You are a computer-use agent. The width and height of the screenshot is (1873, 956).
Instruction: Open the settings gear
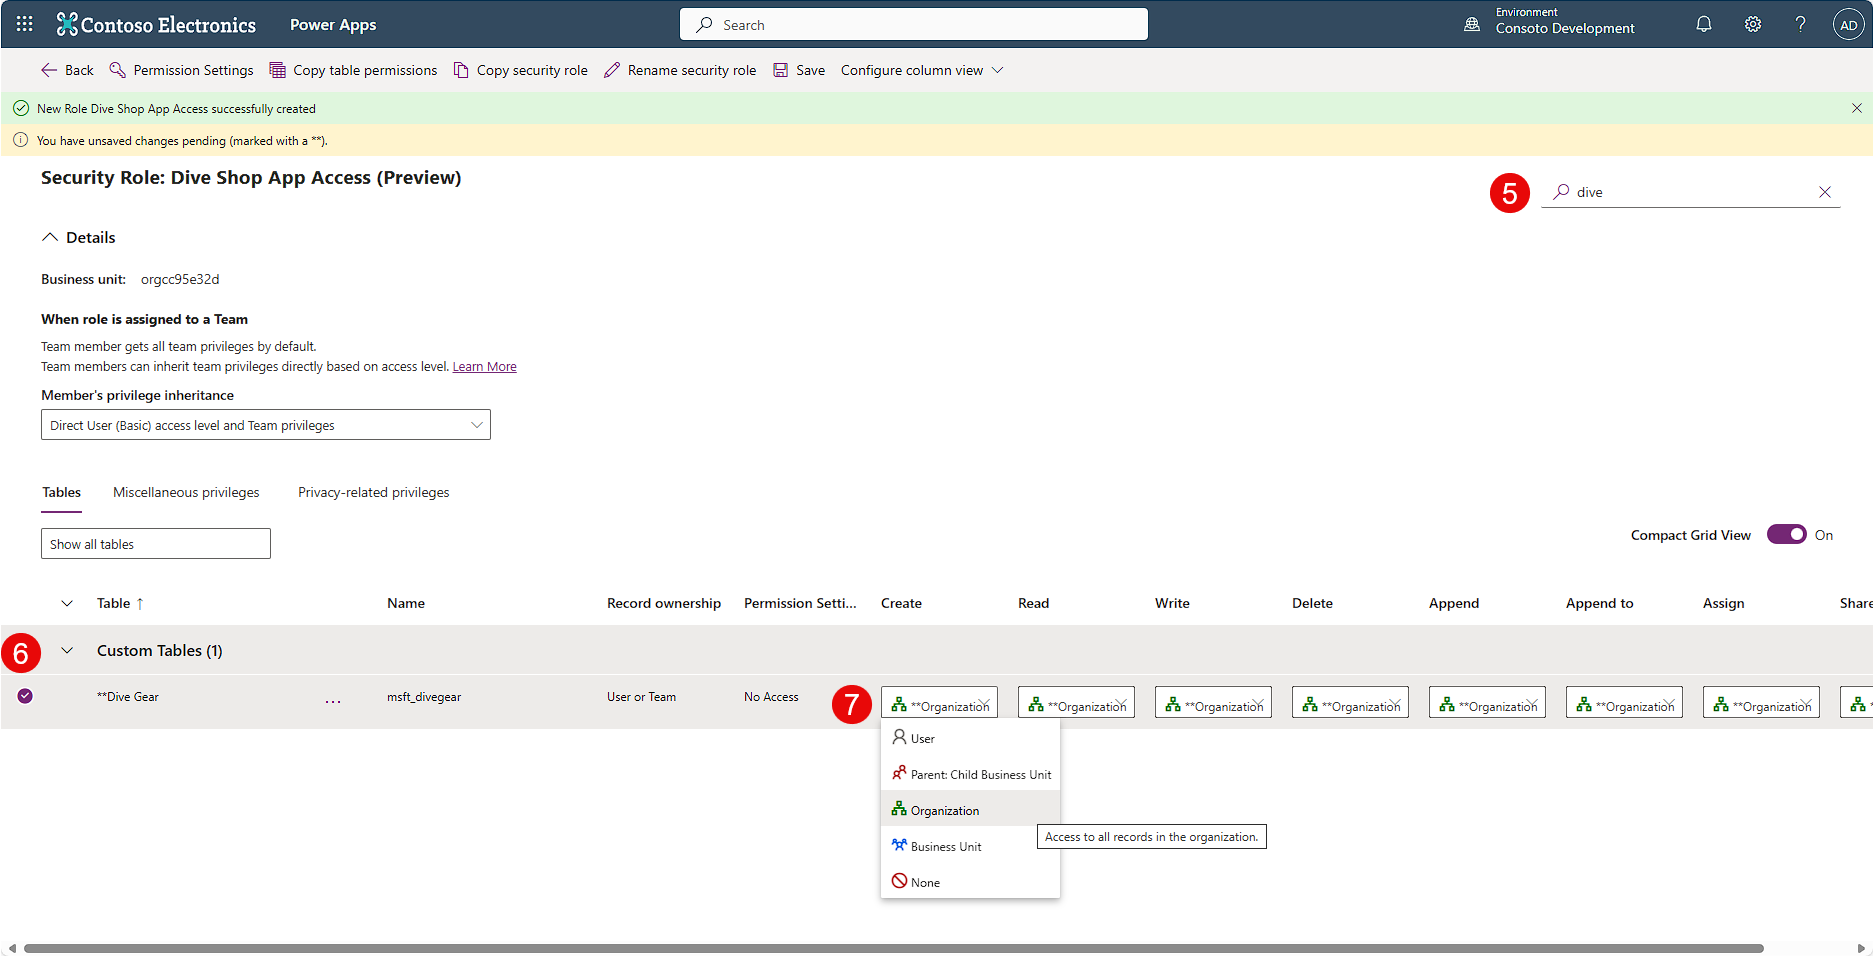click(1752, 23)
